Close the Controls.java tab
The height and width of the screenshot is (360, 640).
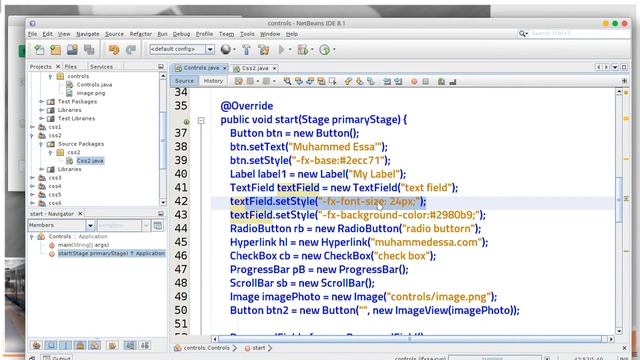pos(224,68)
